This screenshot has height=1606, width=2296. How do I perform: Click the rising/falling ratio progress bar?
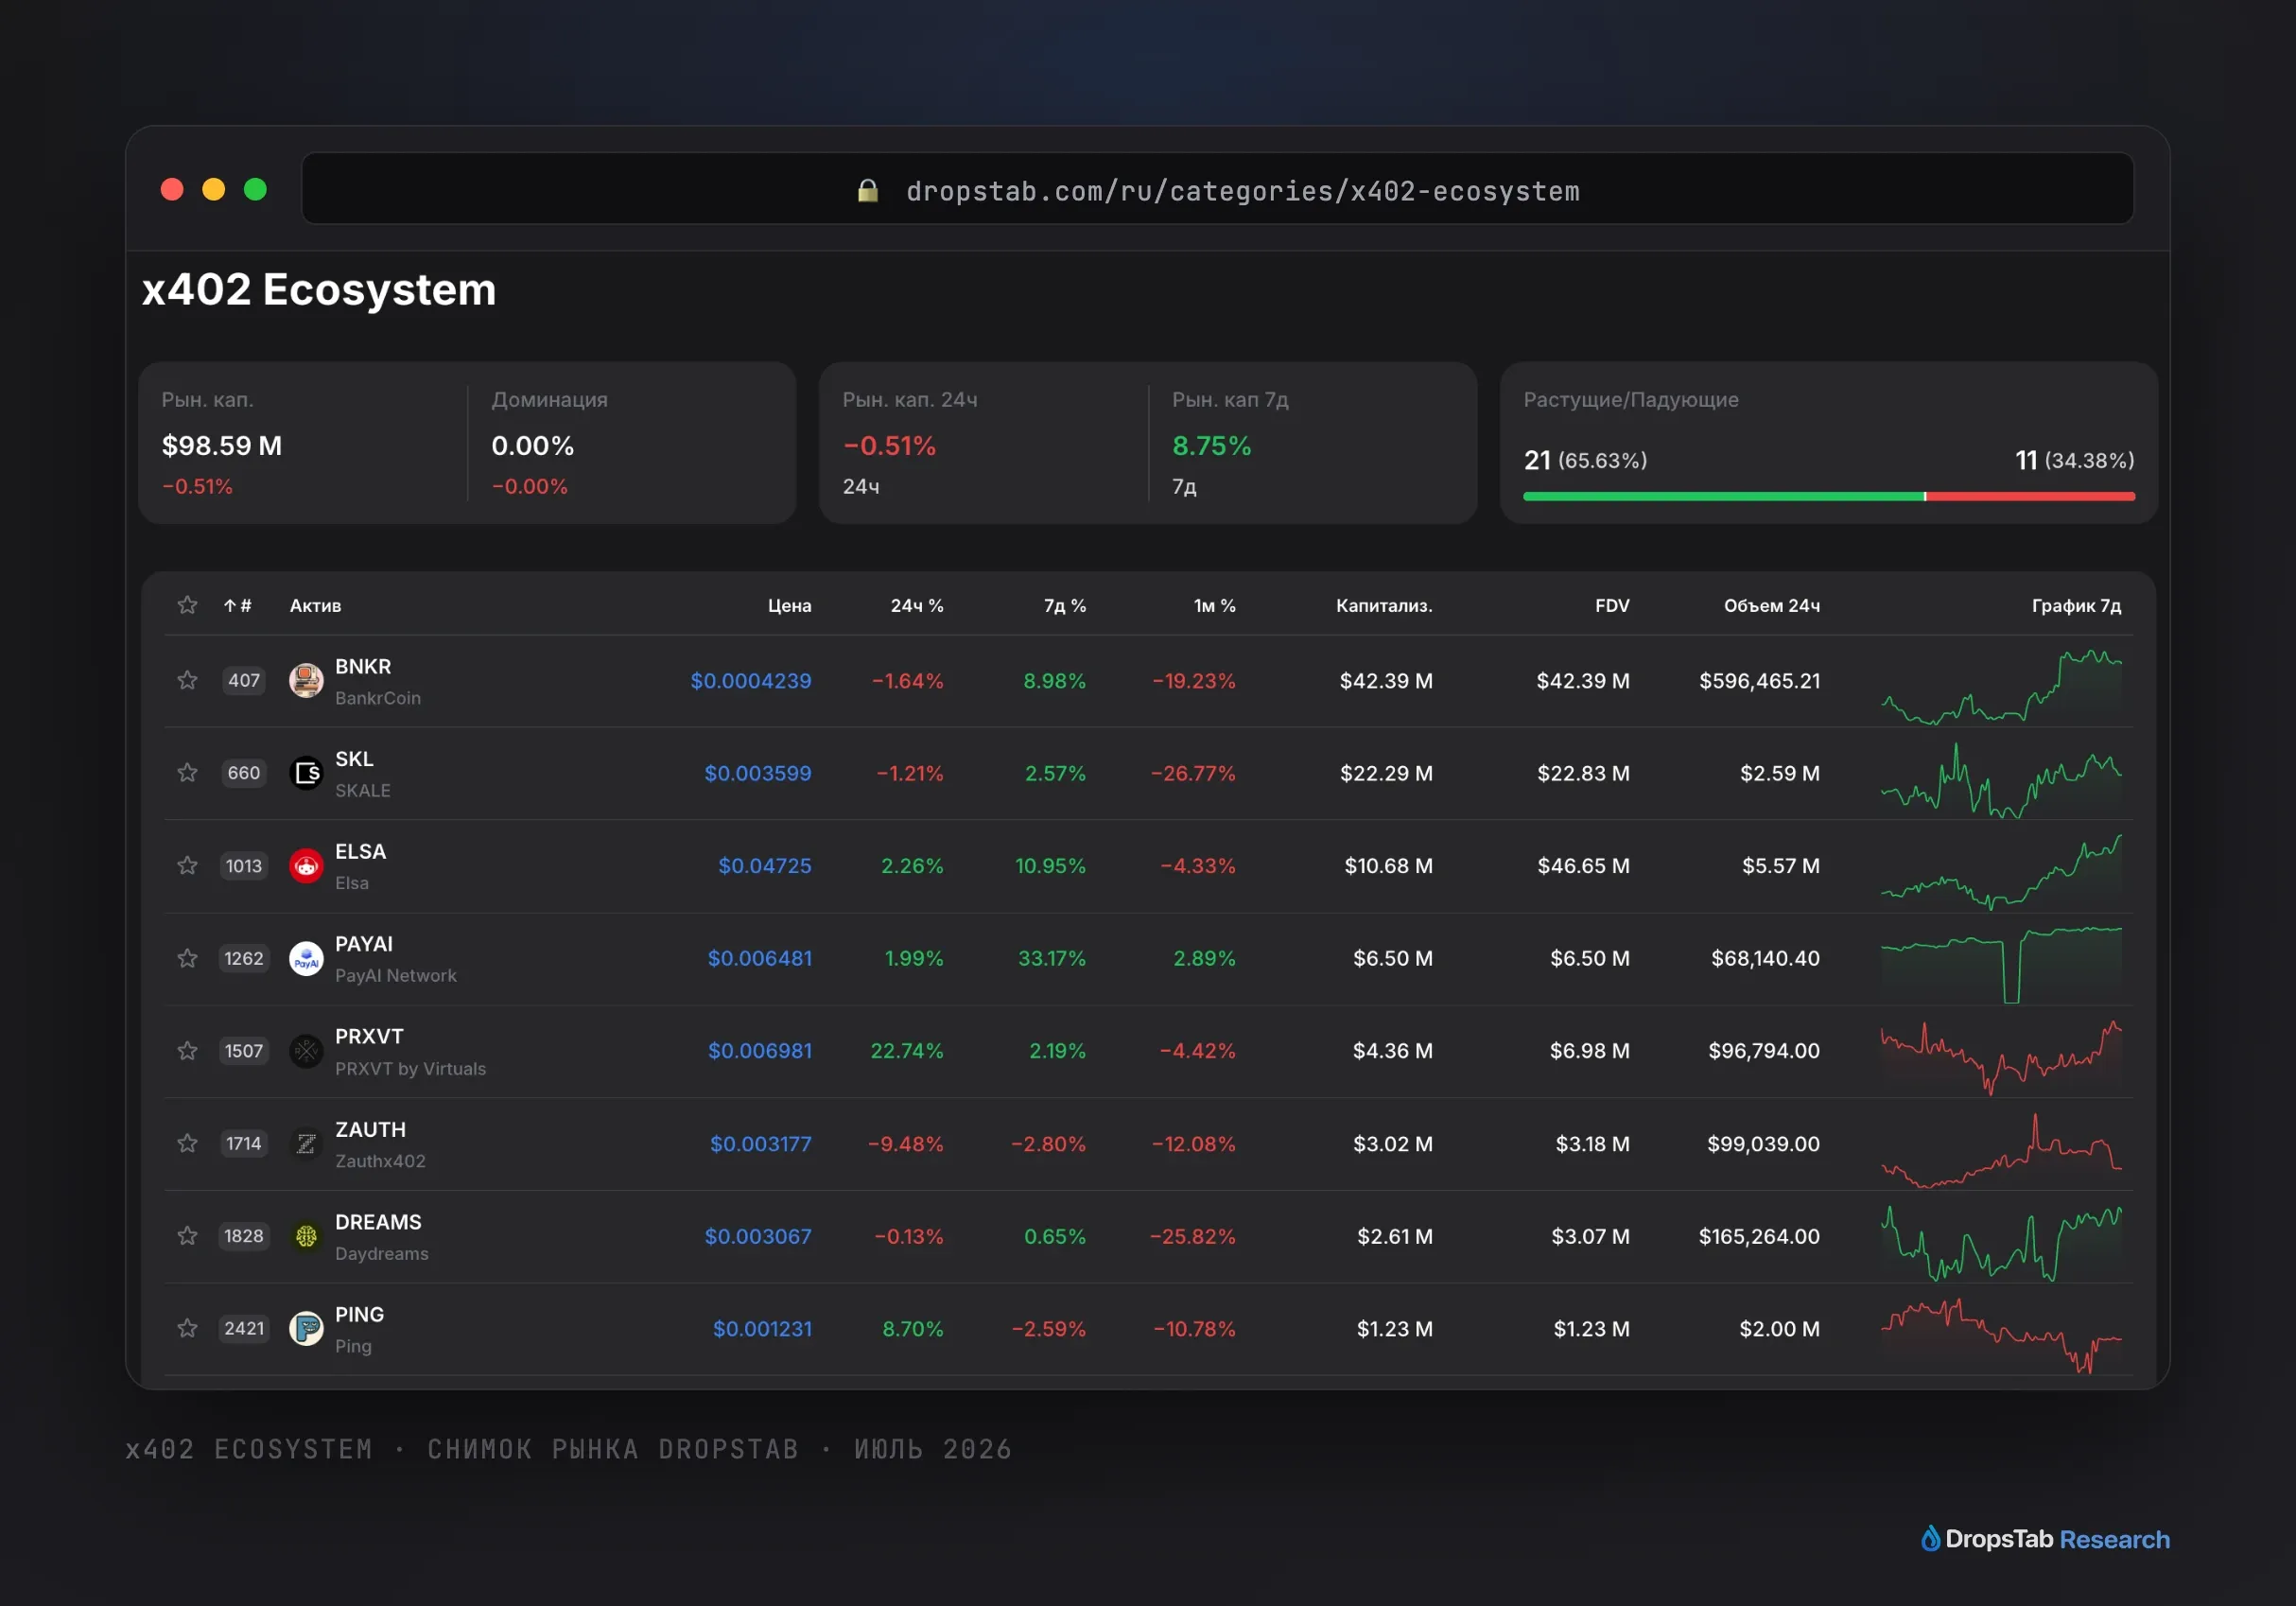point(1829,496)
